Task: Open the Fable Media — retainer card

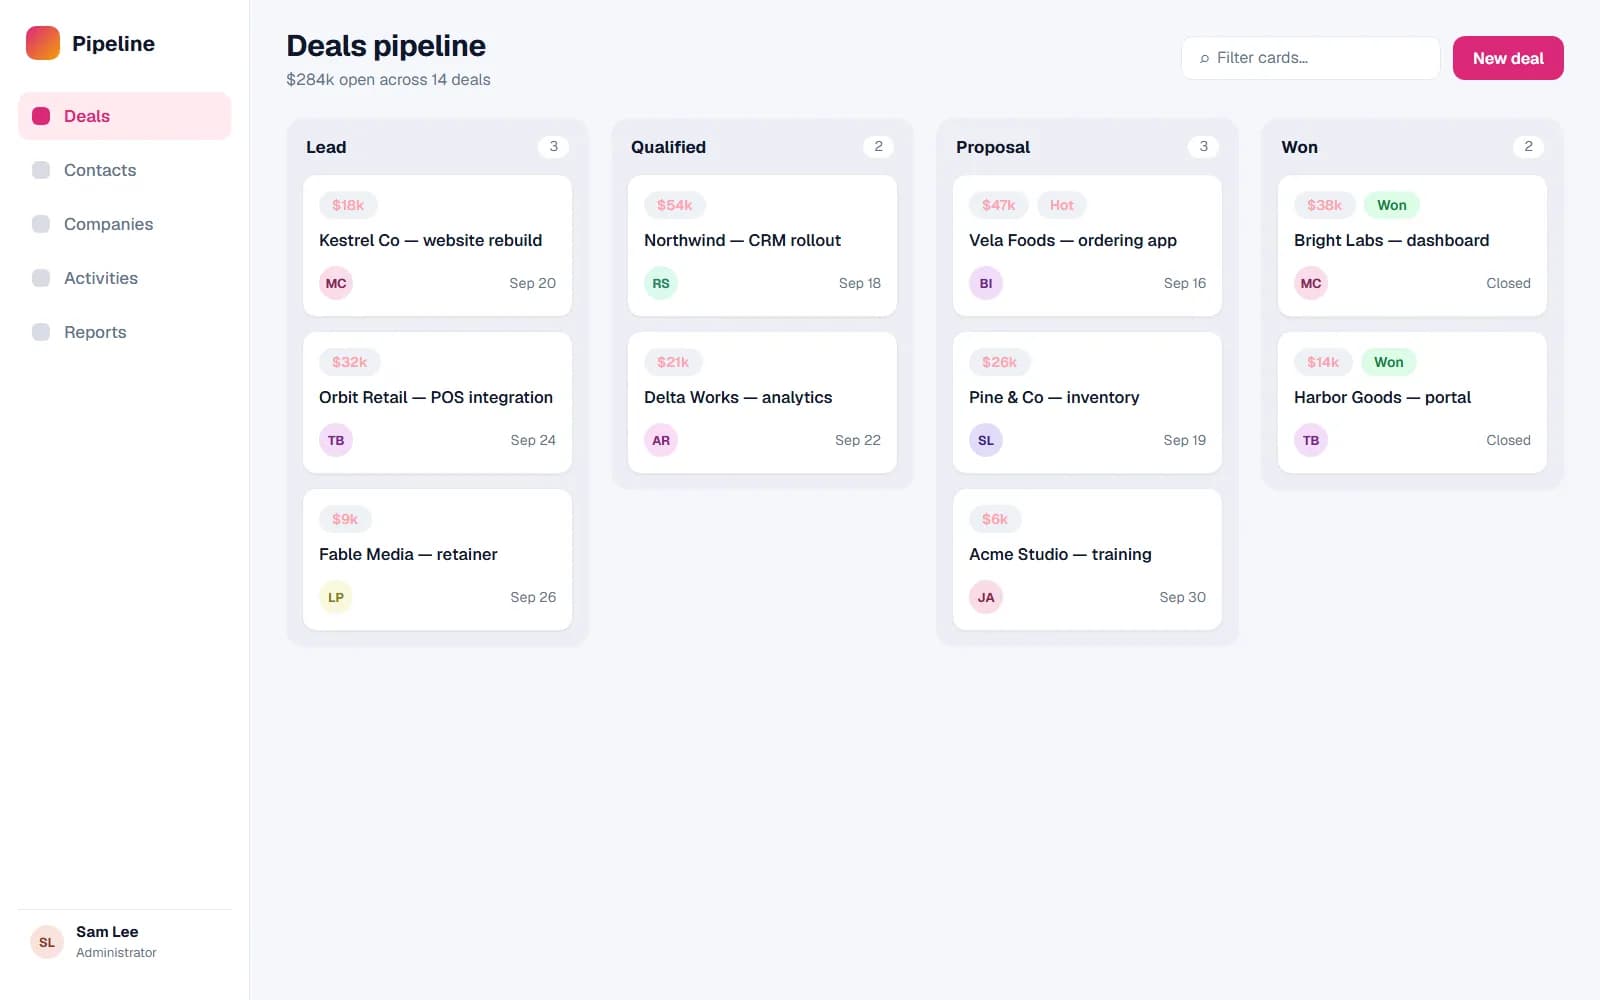Action: pyautogui.click(x=437, y=560)
